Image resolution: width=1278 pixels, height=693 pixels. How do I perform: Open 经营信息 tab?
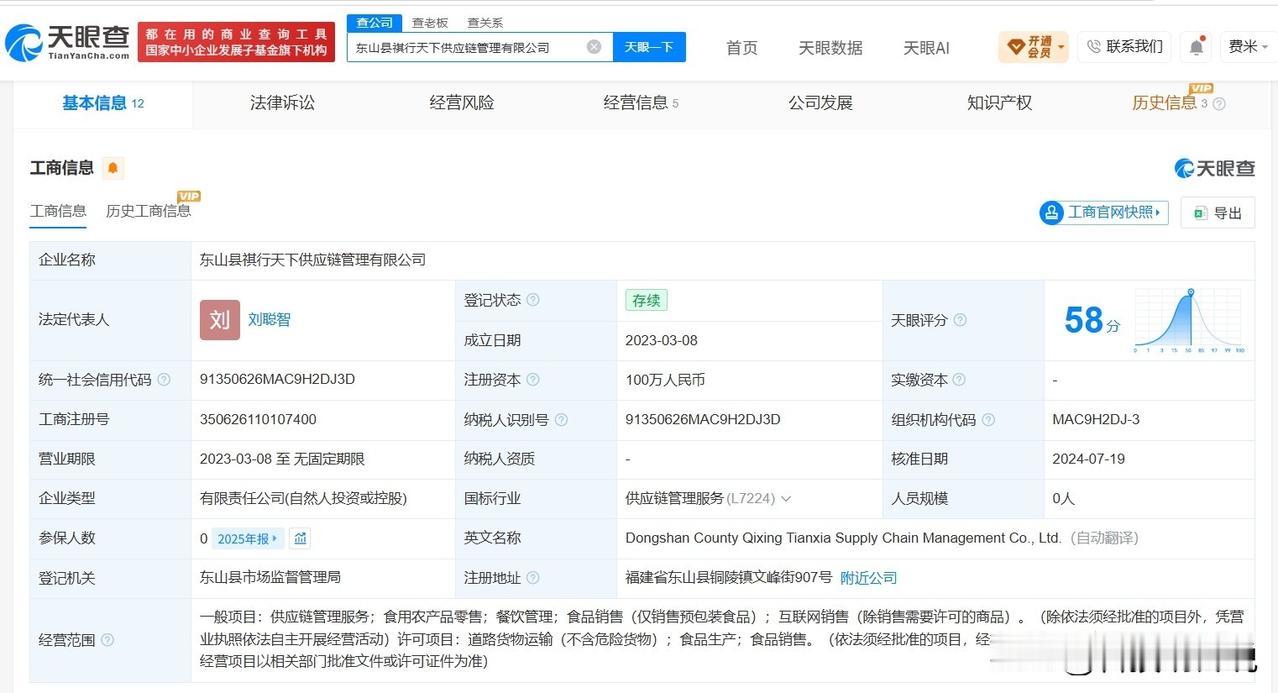click(641, 103)
